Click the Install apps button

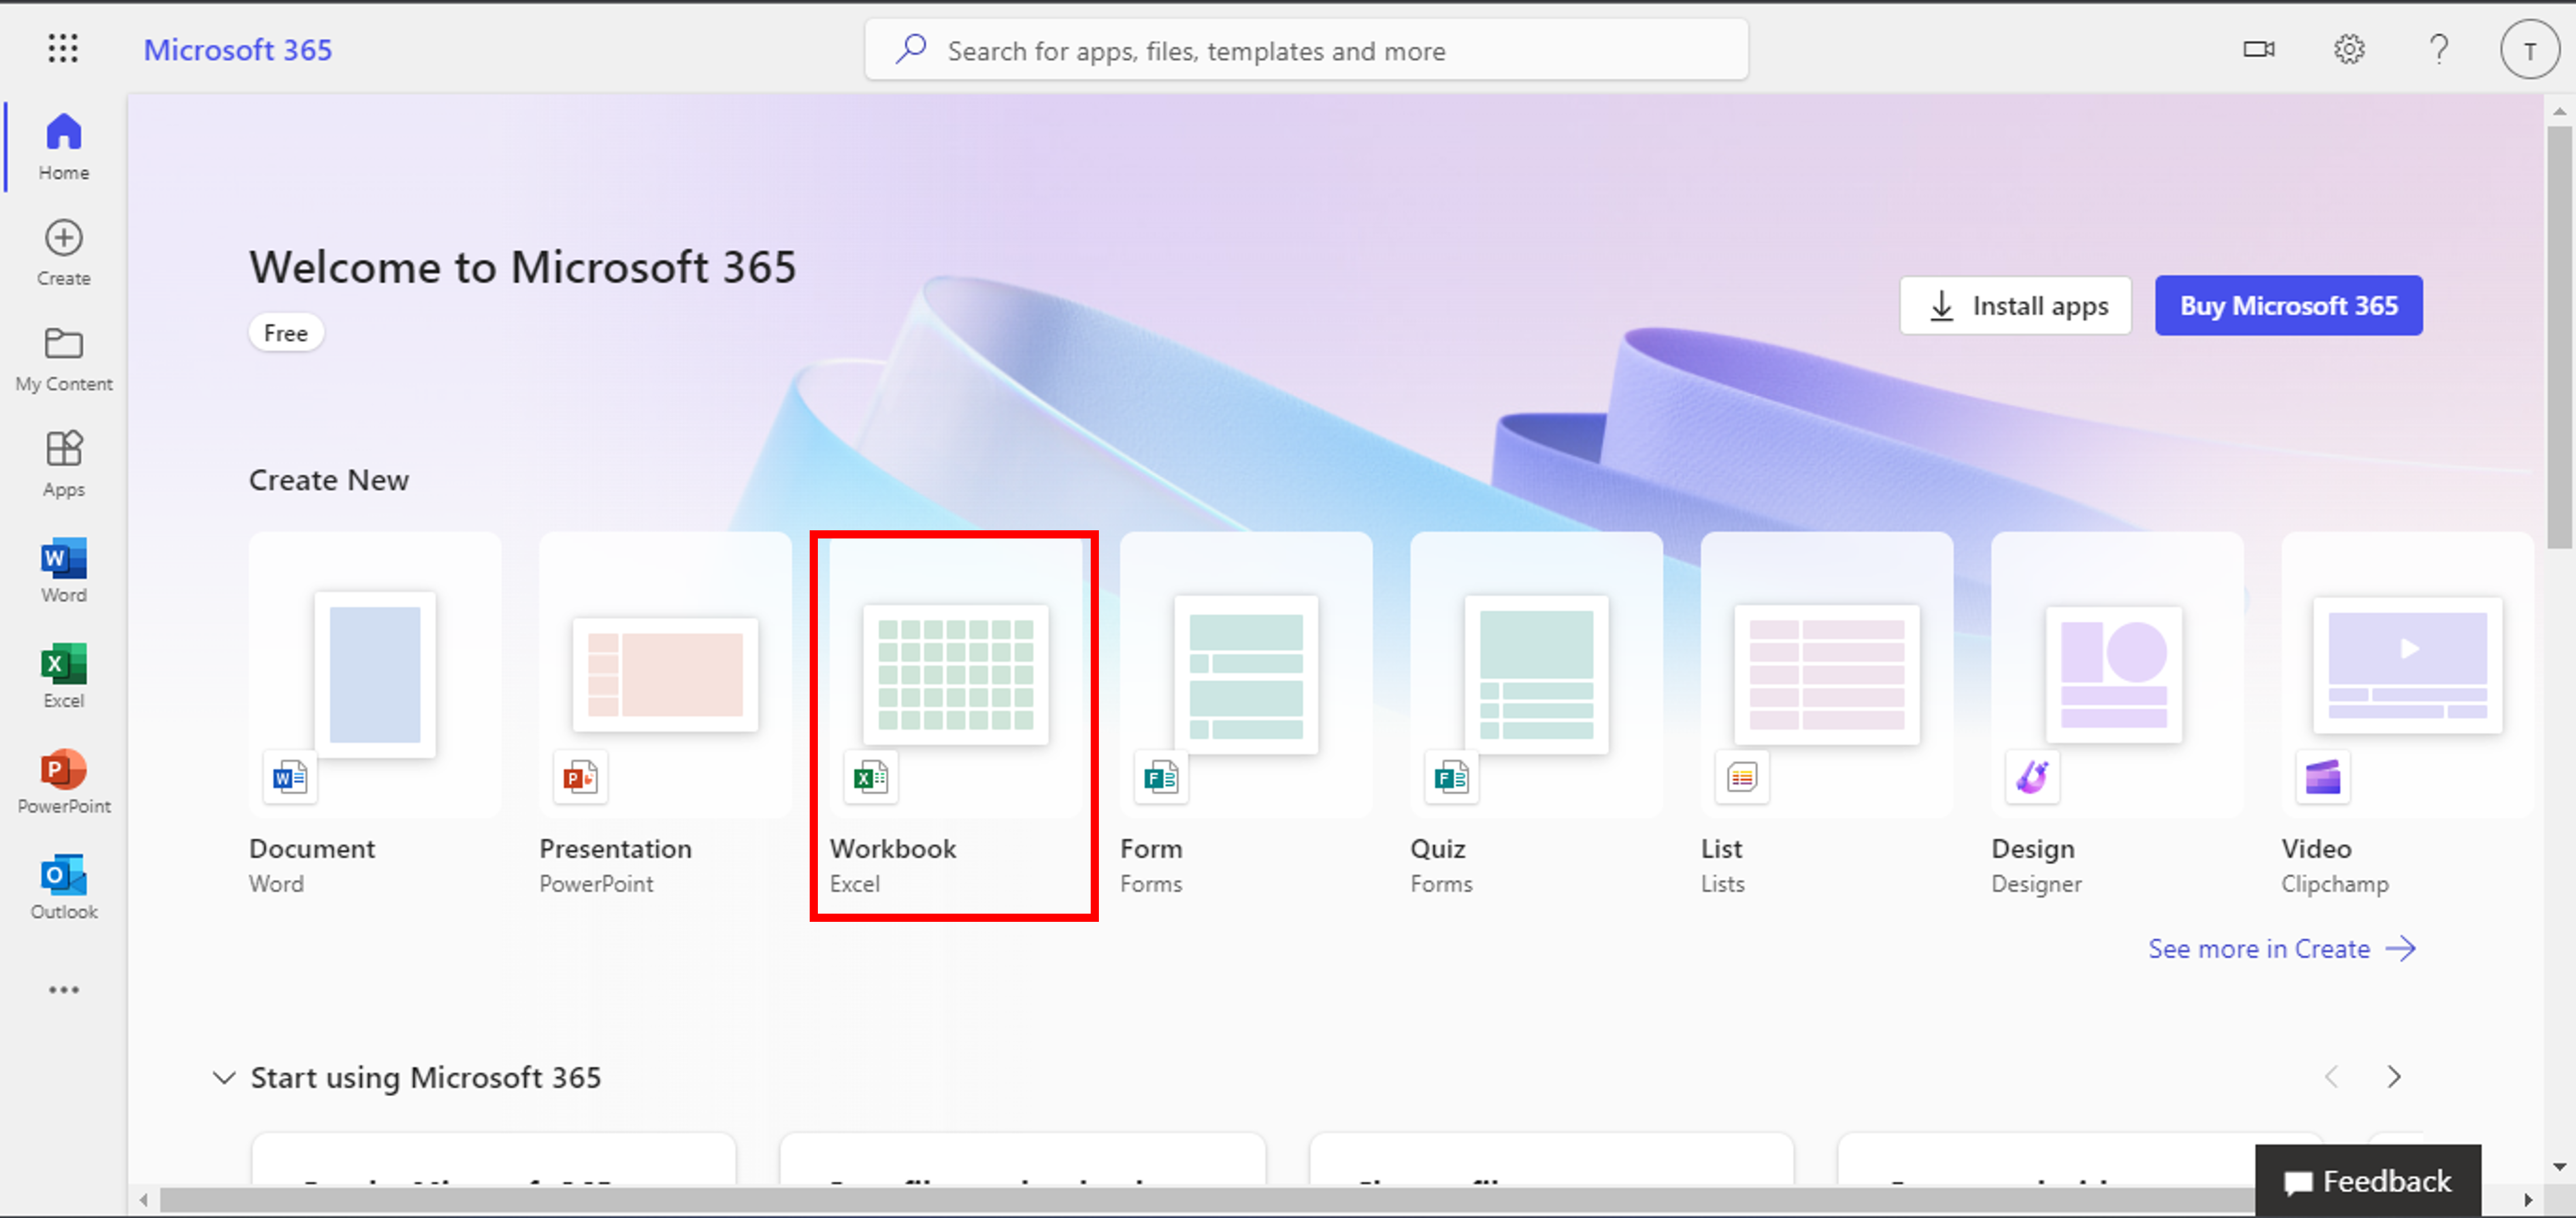click(x=2014, y=306)
